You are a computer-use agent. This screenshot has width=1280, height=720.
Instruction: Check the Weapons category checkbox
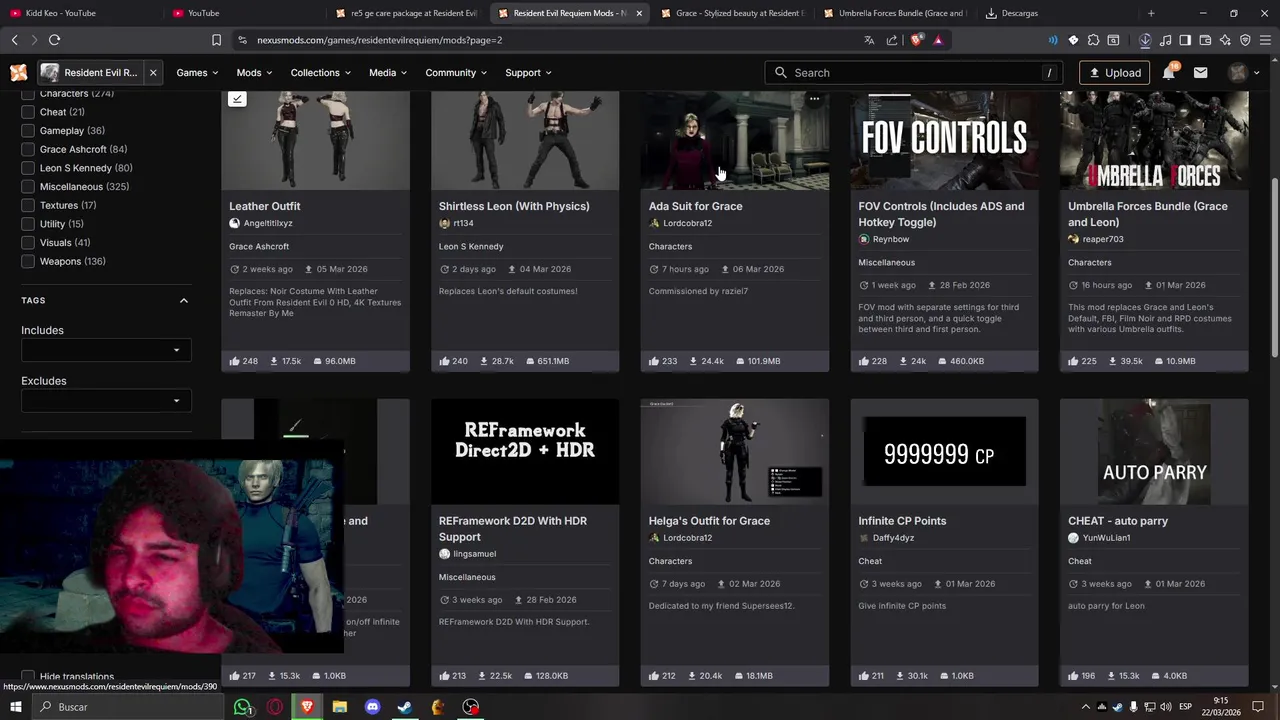click(28, 261)
